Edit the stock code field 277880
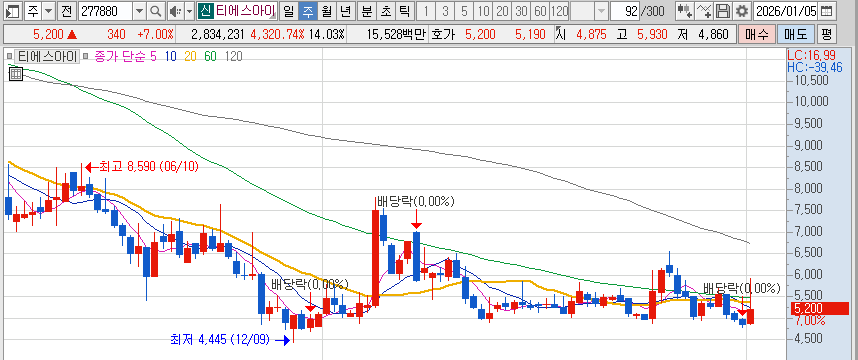 (105, 10)
